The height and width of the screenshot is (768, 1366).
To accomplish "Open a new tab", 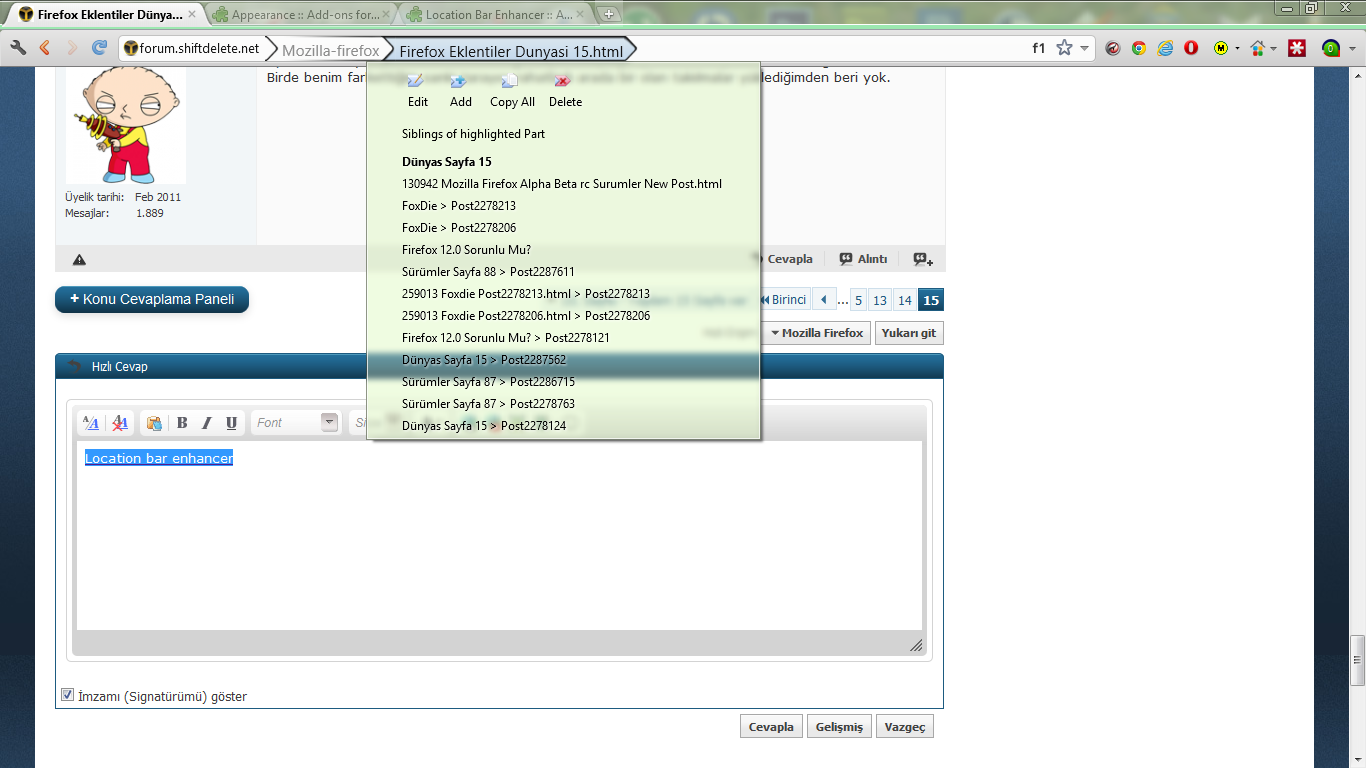I will pyautogui.click(x=609, y=14).
